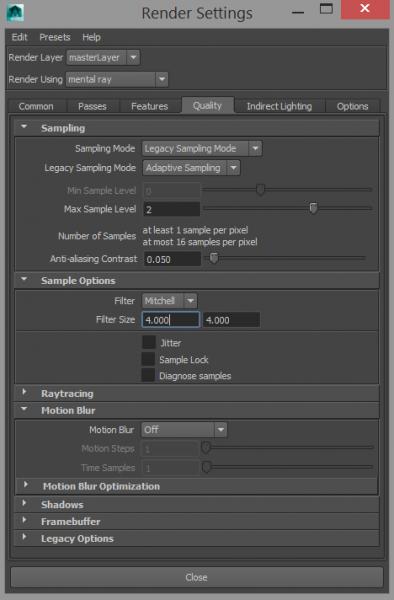Expand the Framebuffer section
This screenshot has height=600, width=394.
197,521
